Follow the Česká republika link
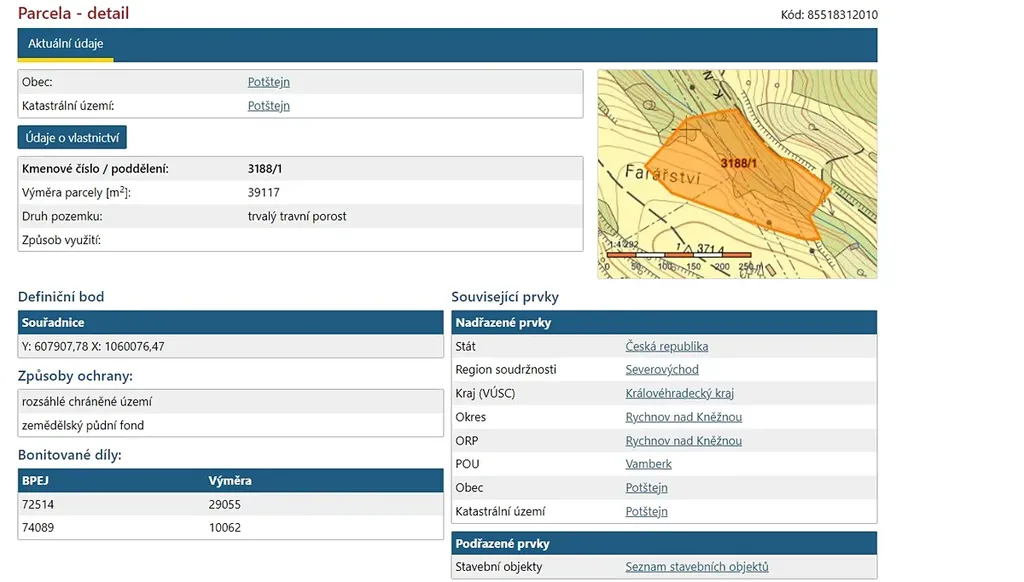Screen dimensions: 1024x582 pyautogui.click(x=666, y=347)
